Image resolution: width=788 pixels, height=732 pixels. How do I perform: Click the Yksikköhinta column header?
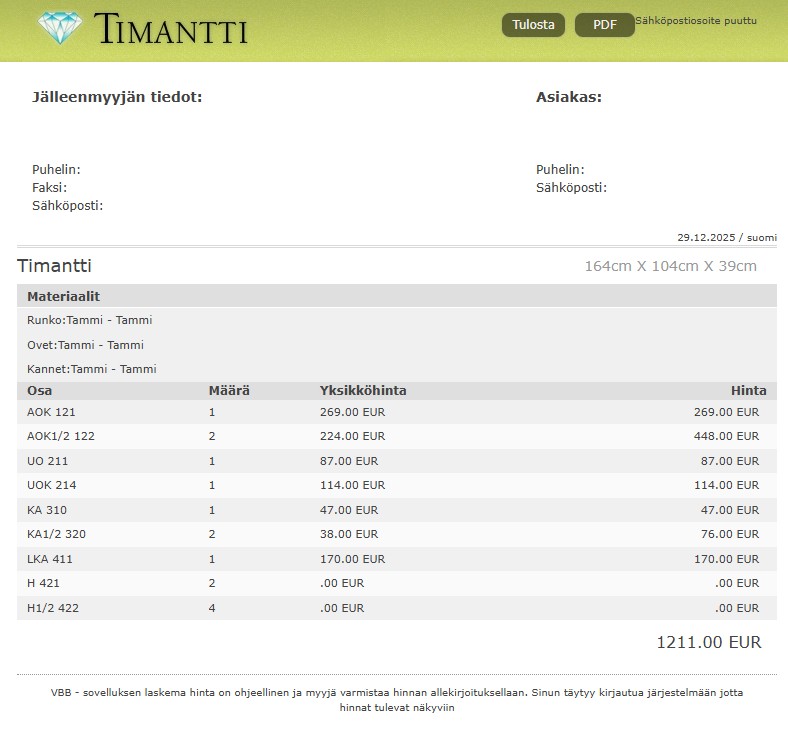pos(362,391)
